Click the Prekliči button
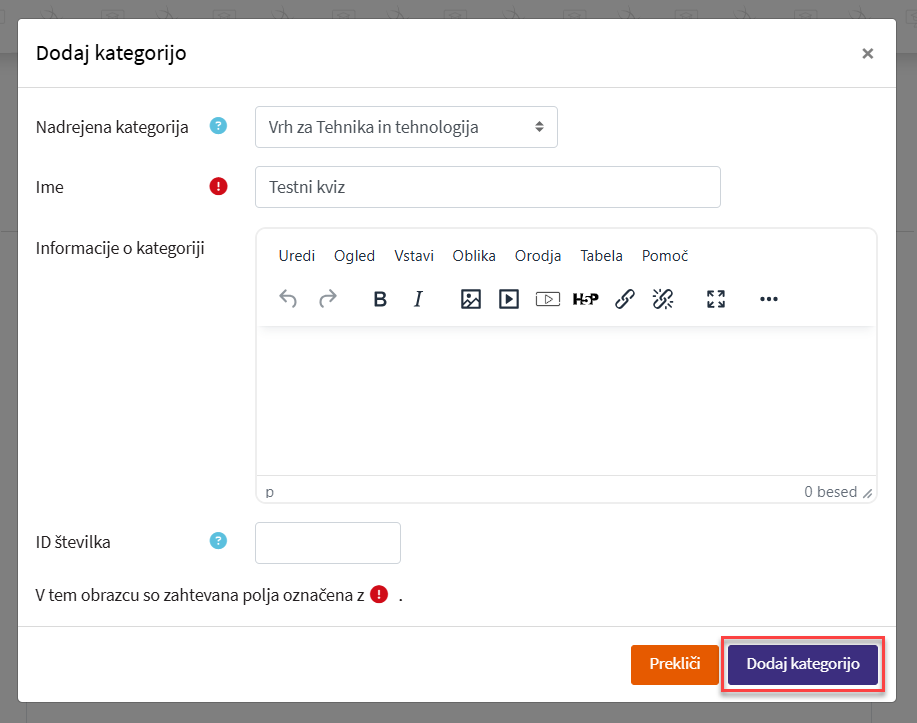This screenshot has height=723, width=917. coord(675,665)
